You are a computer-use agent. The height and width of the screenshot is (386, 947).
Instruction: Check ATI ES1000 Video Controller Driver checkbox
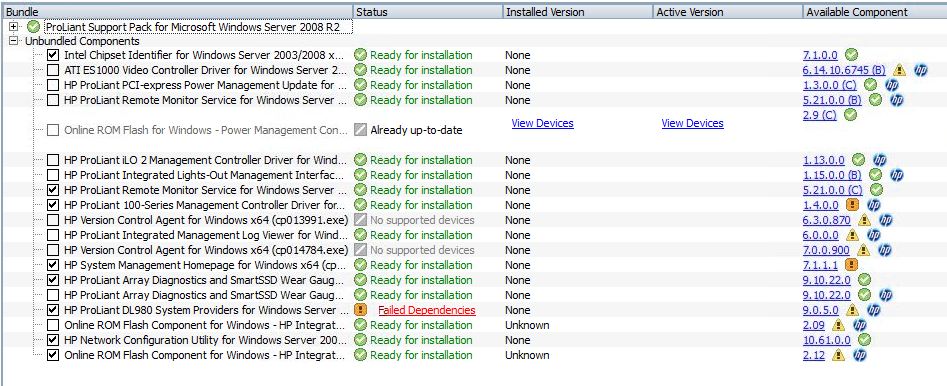(53, 70)
